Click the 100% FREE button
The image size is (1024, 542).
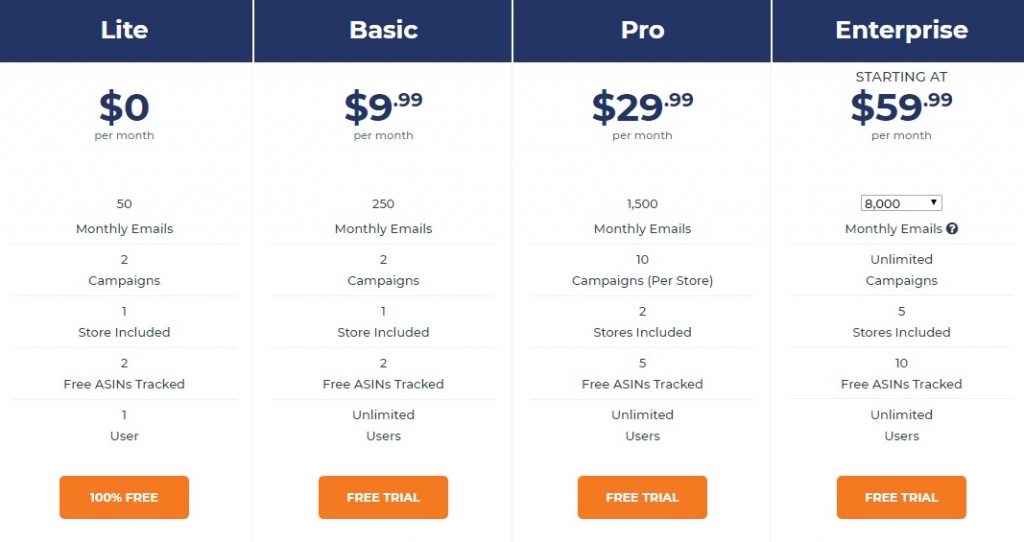124,497
